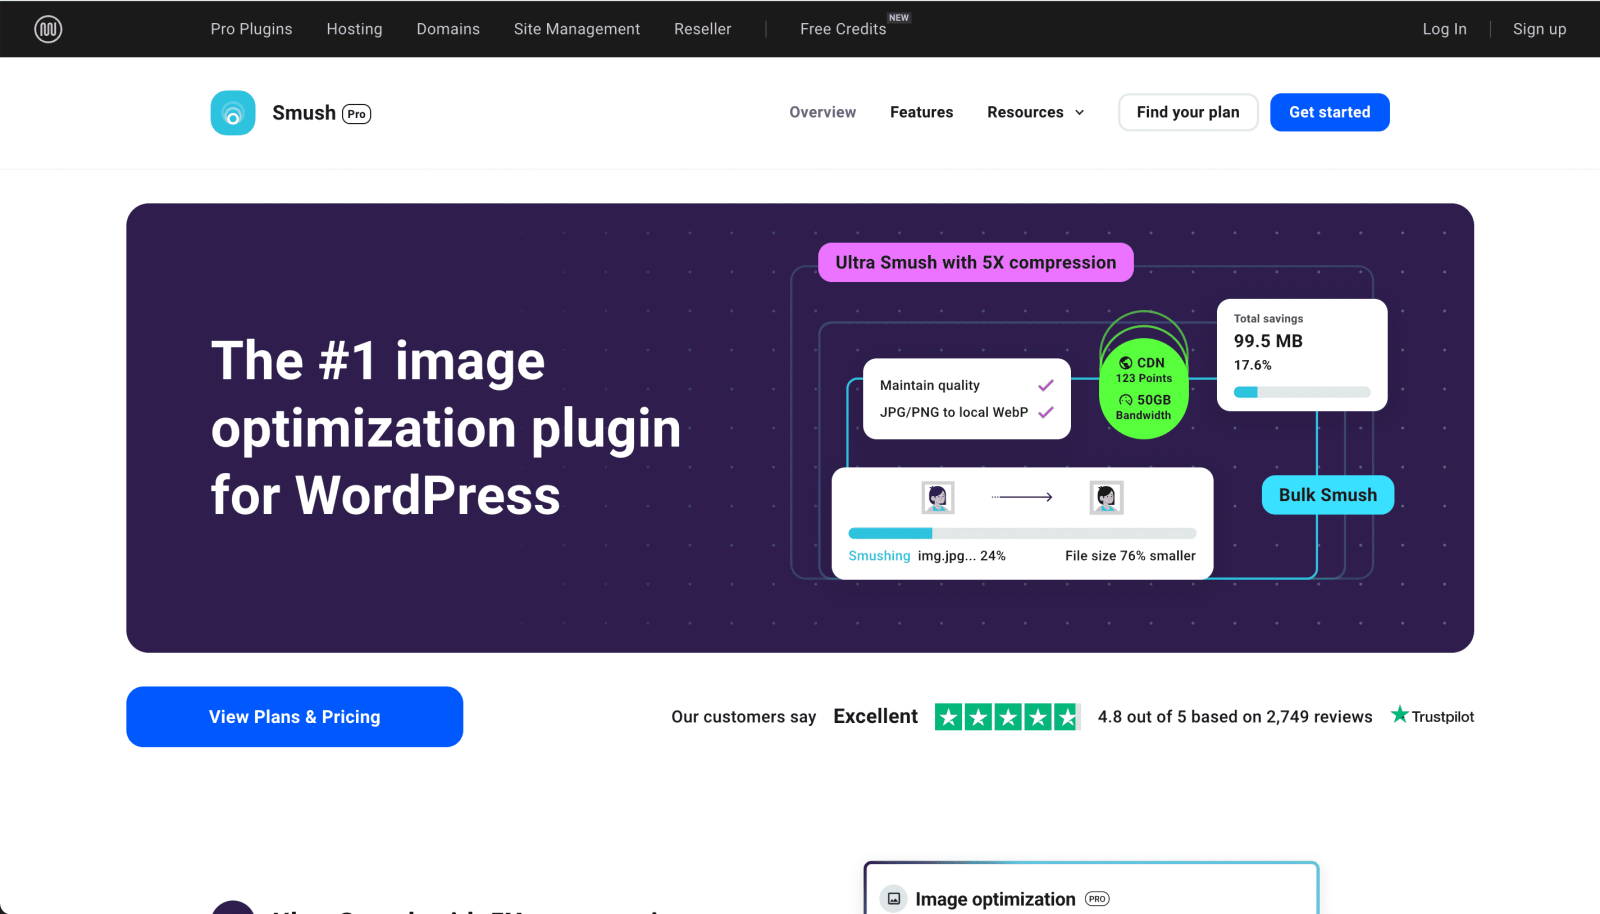Click View Plans & Pricing button
The height and width of the screenshot is (914, 1600).
294,717
